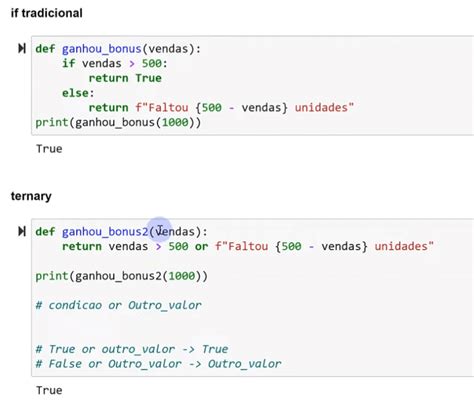474x403 pixels.
Task: Run the ganhou_bonus cell with the play icon
Action: 22,49
